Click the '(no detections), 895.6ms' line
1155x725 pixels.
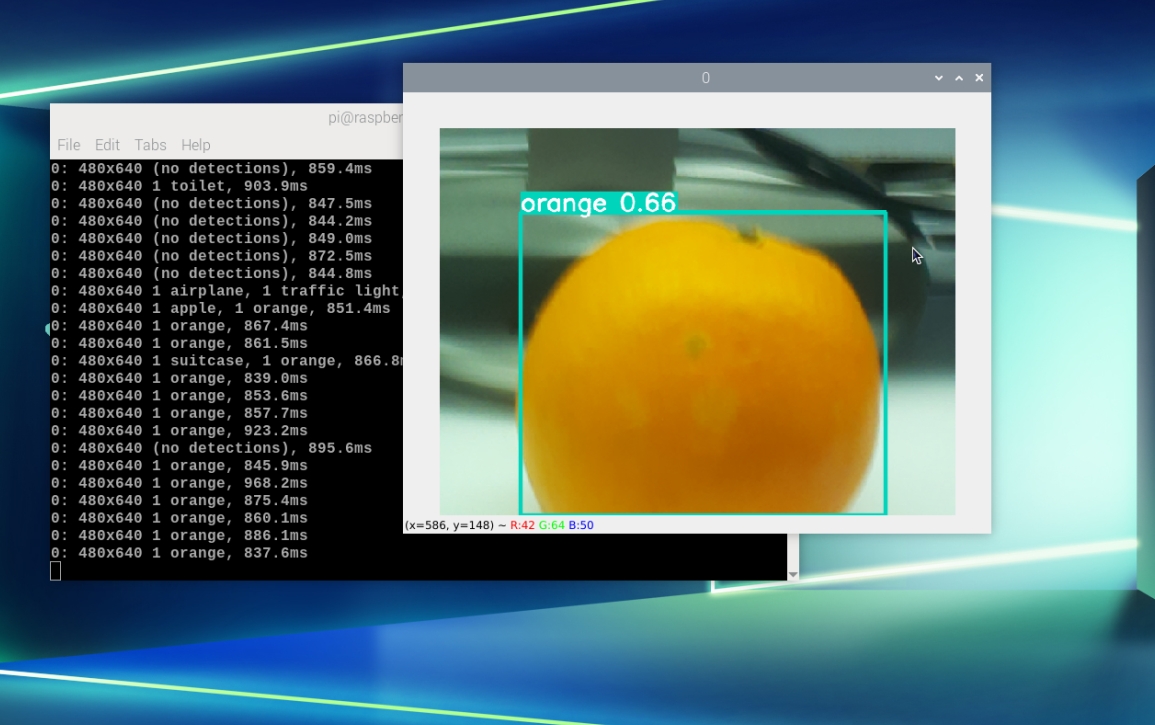tap(211, 448)
